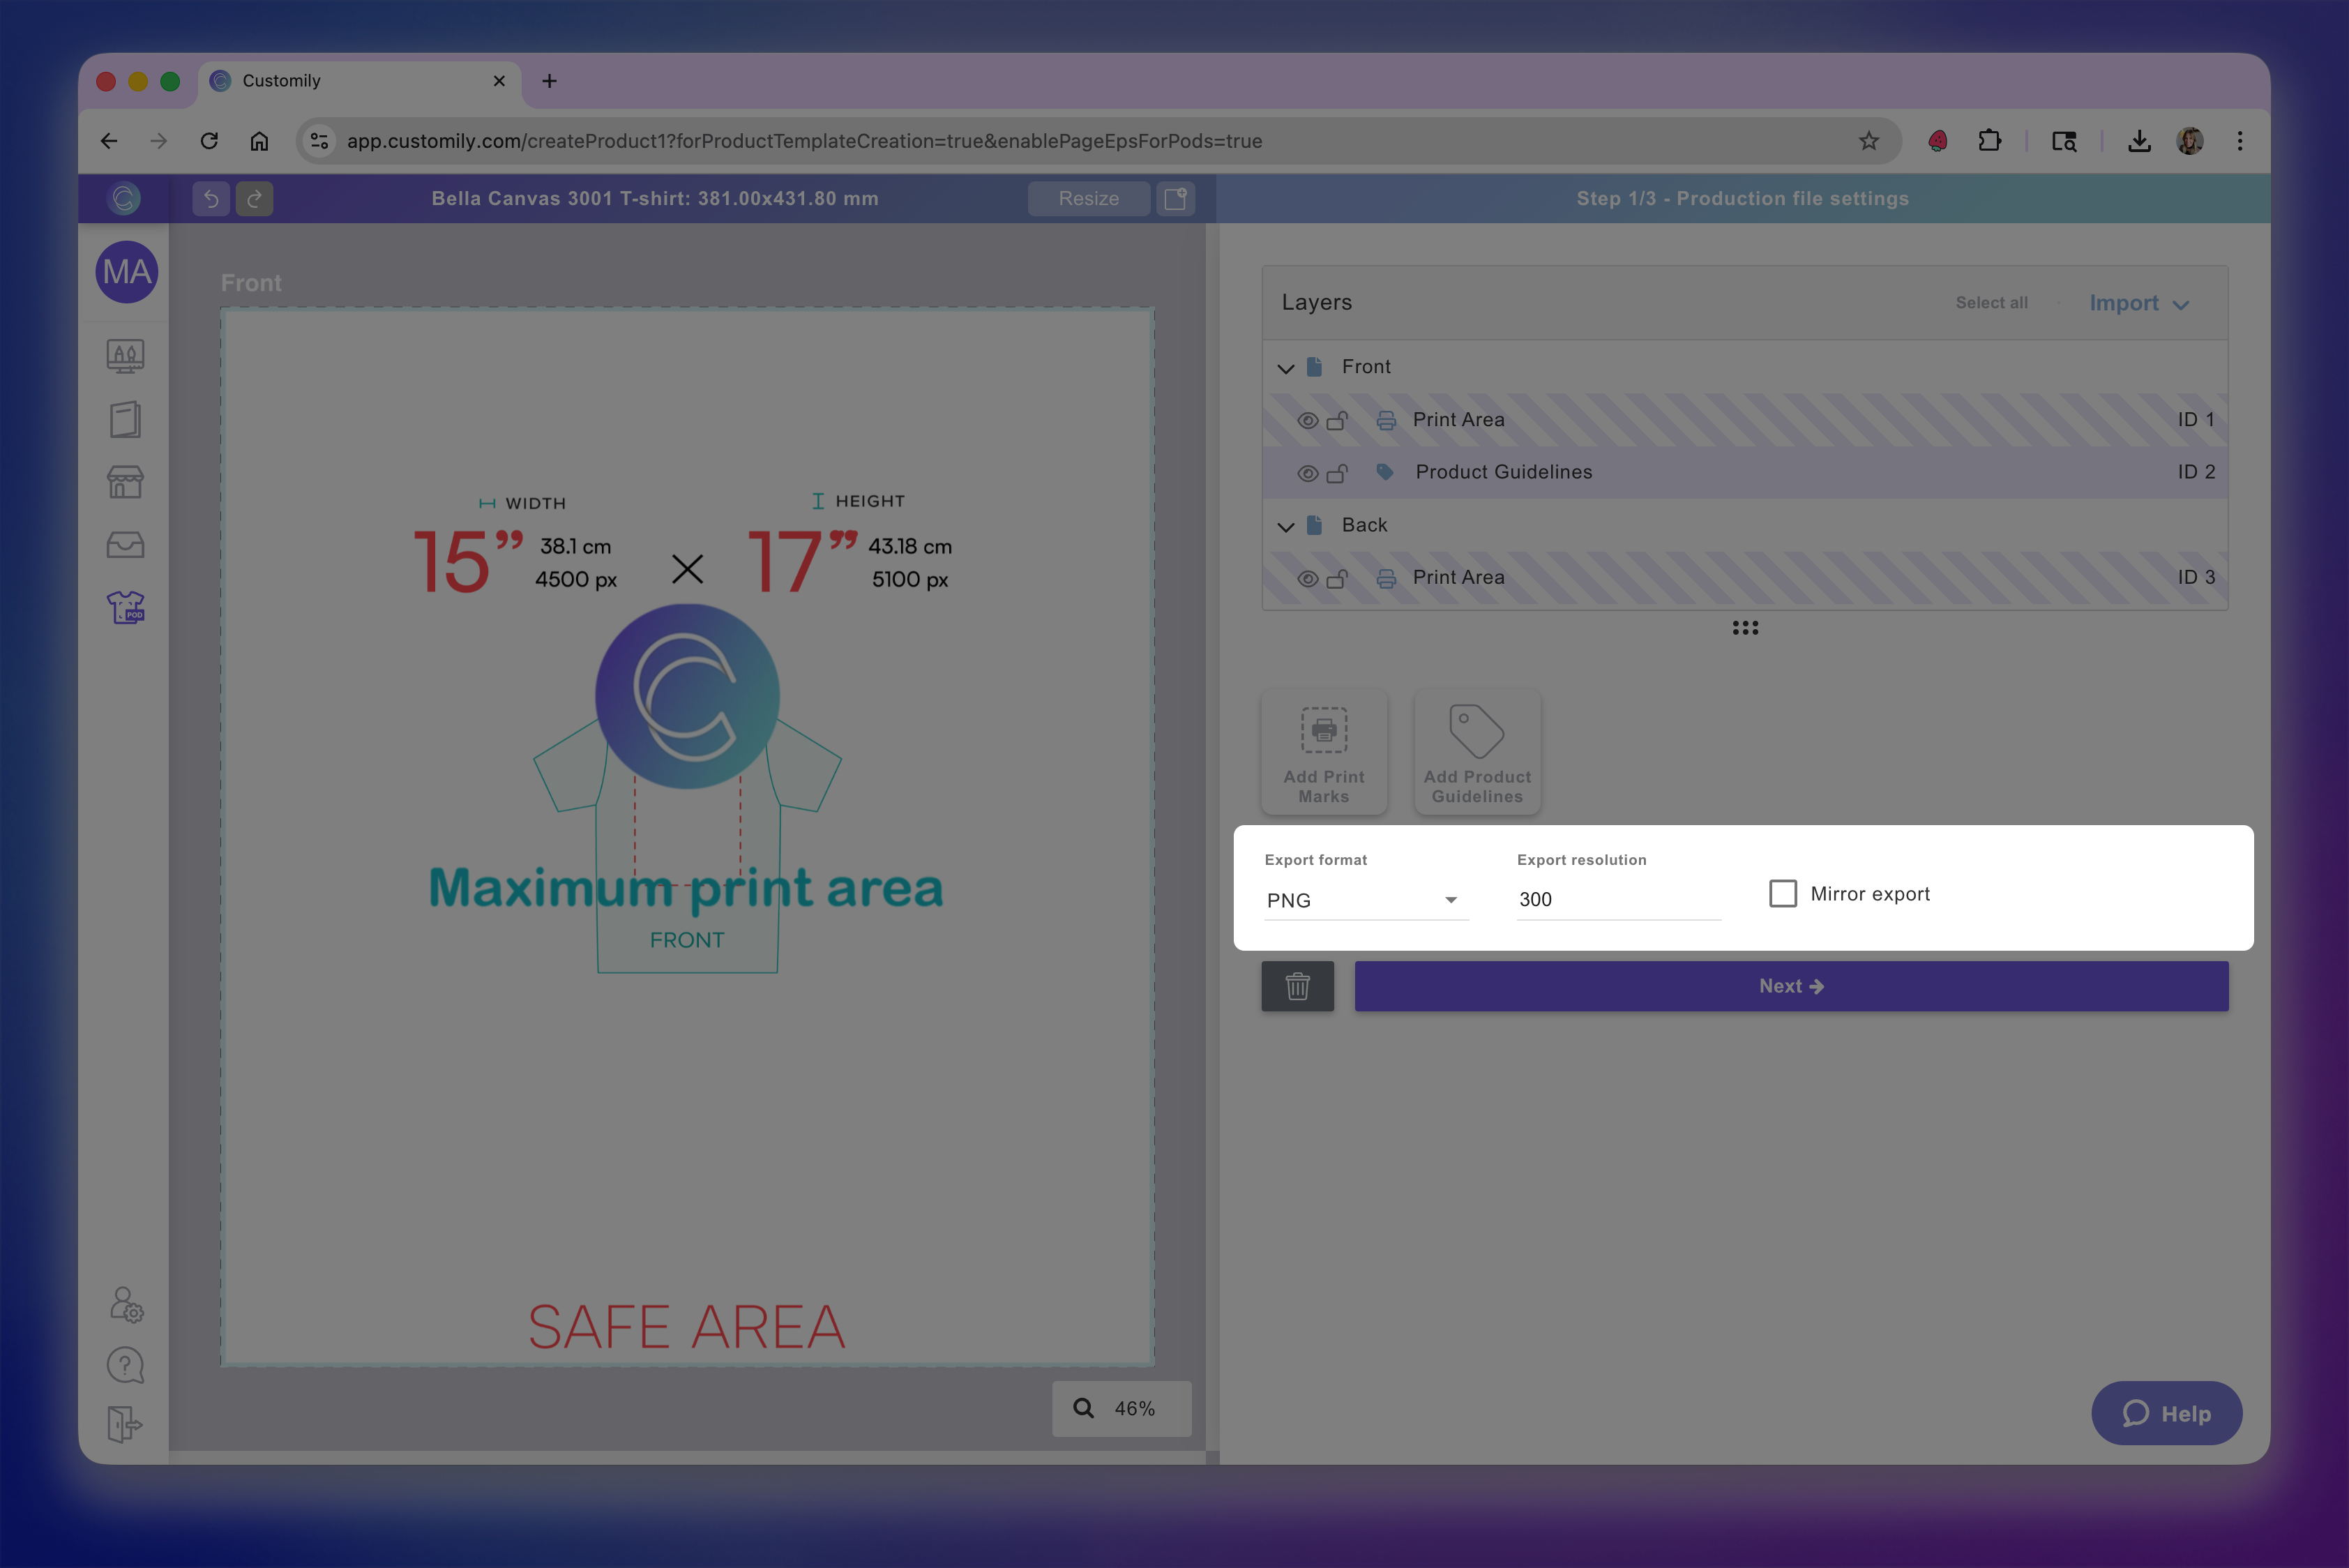Click the logout door icon in sidebar
The image size is (2349, 1568).
click(x=125, y=1424)
